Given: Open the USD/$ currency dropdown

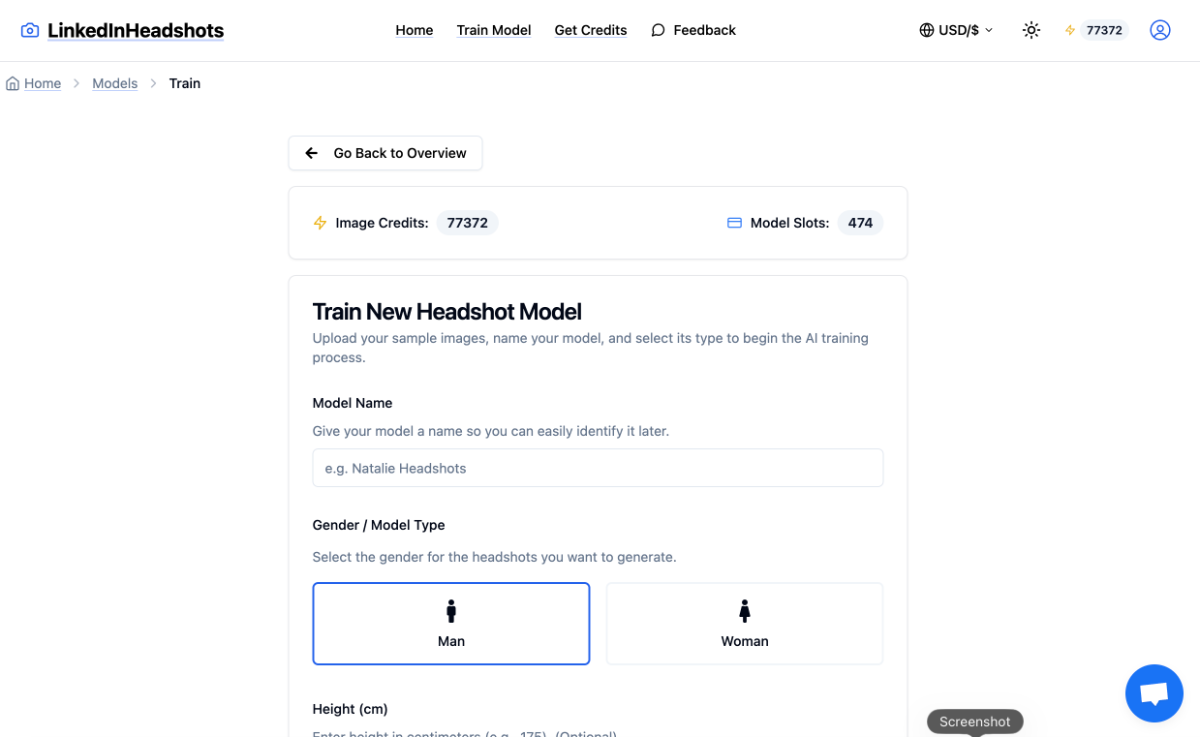Looking at the screenshot, I should [956, 30].
